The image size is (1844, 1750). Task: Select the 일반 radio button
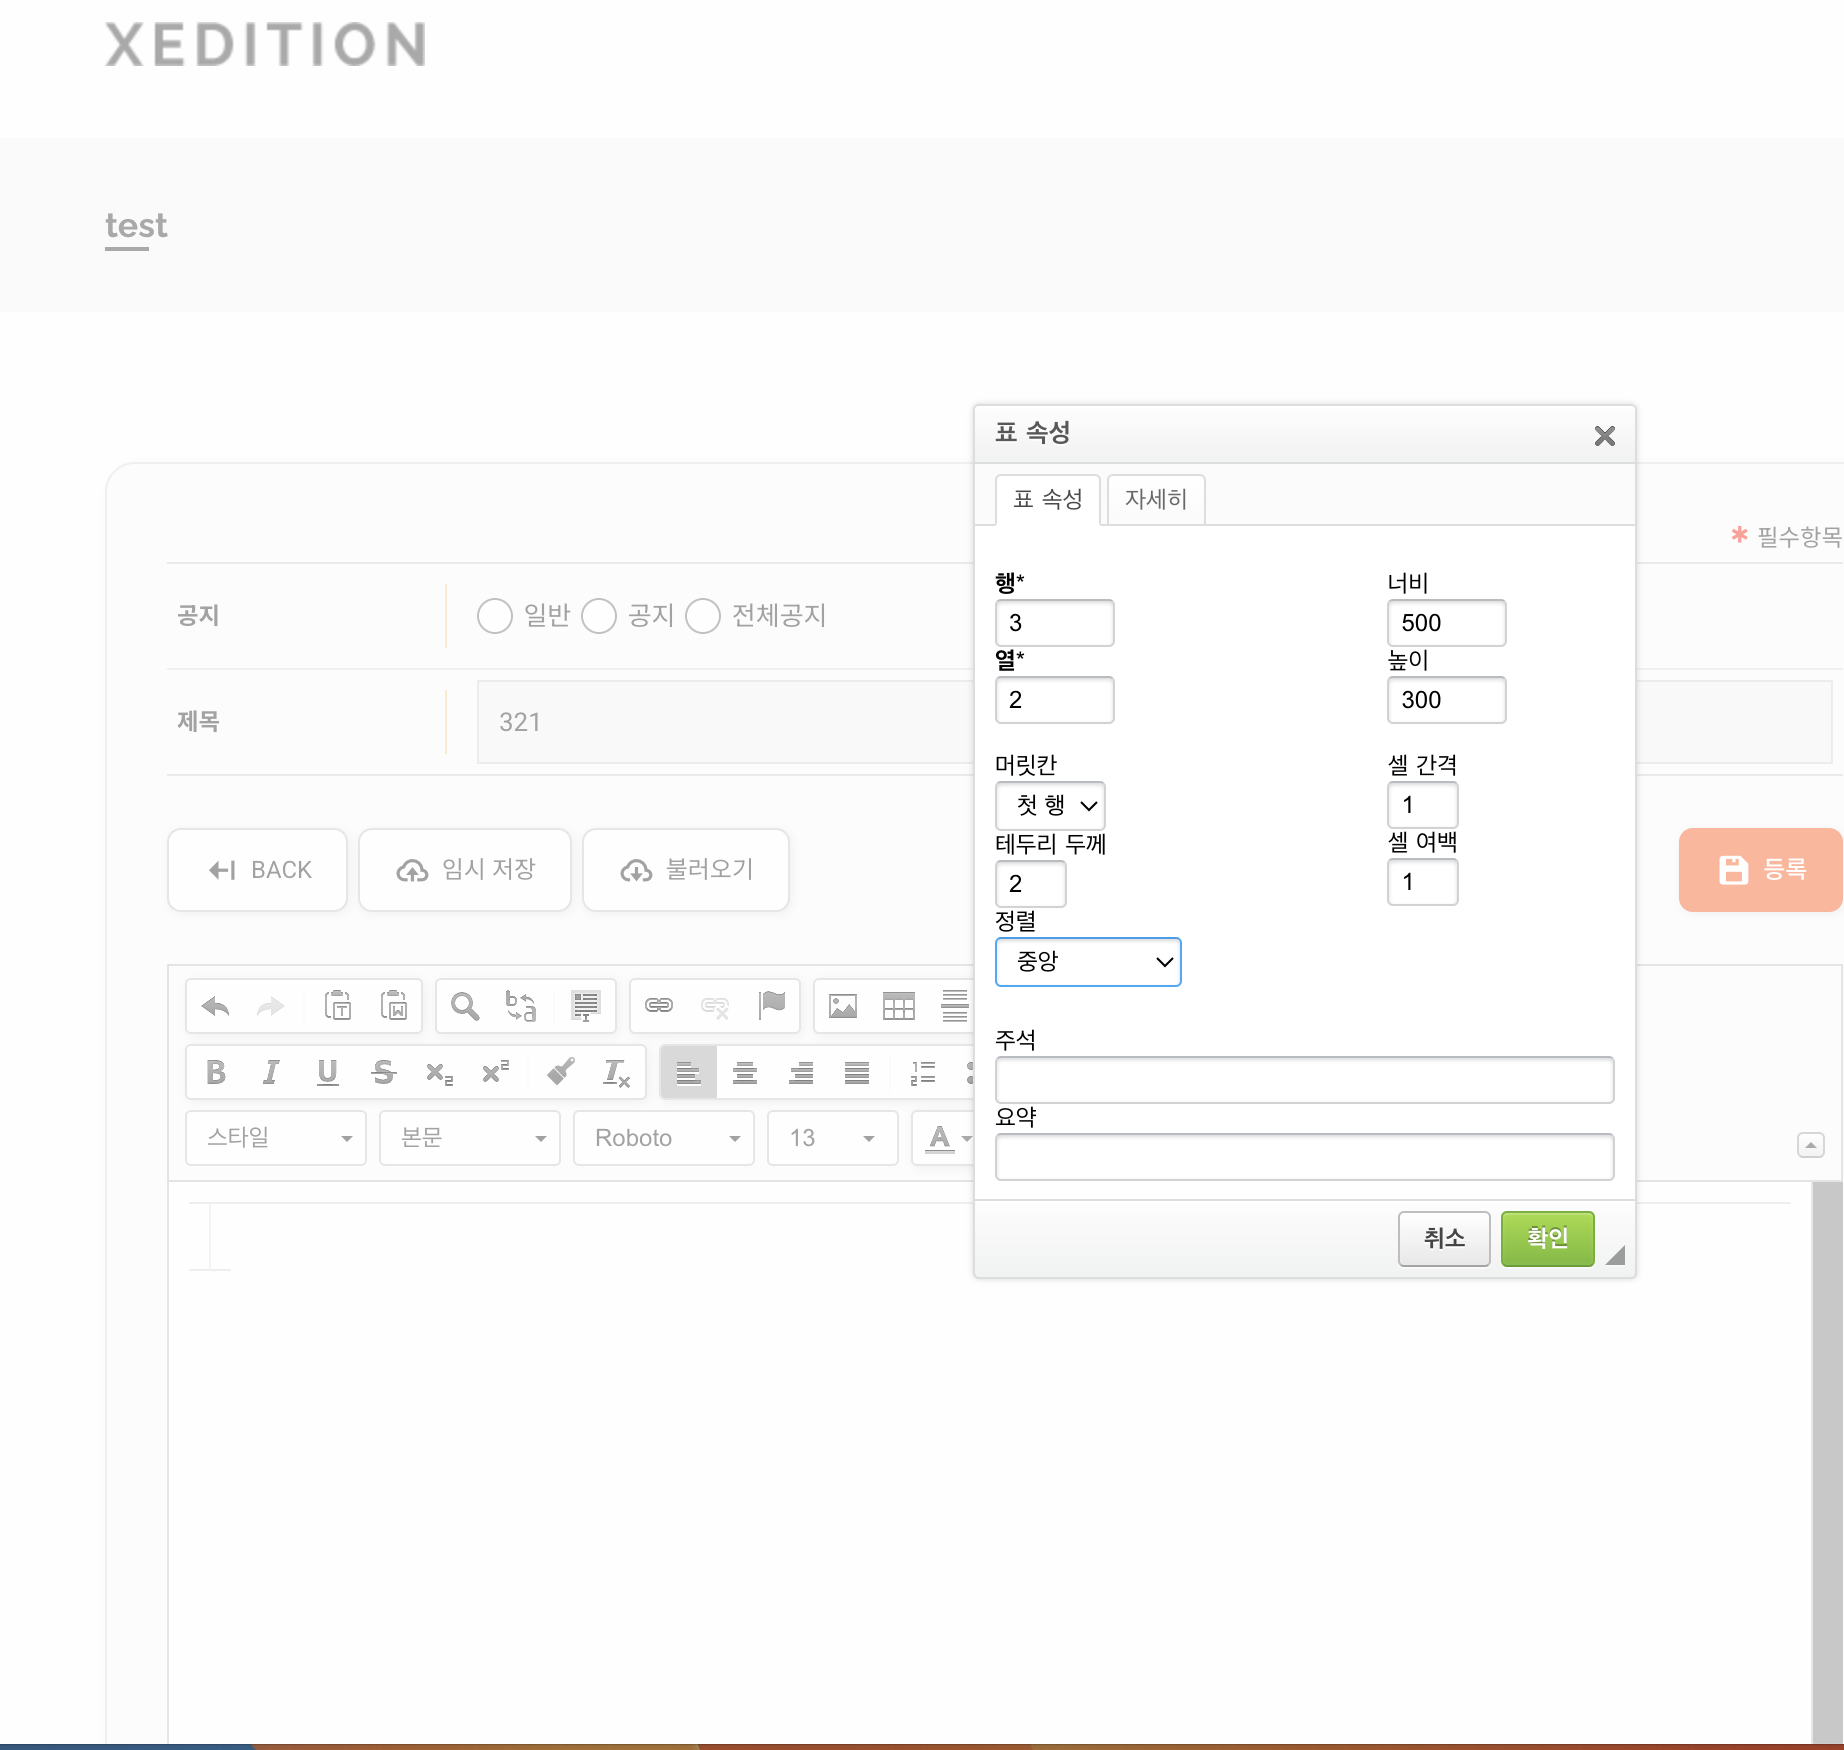pyautogui.click(x=495, y=616)
